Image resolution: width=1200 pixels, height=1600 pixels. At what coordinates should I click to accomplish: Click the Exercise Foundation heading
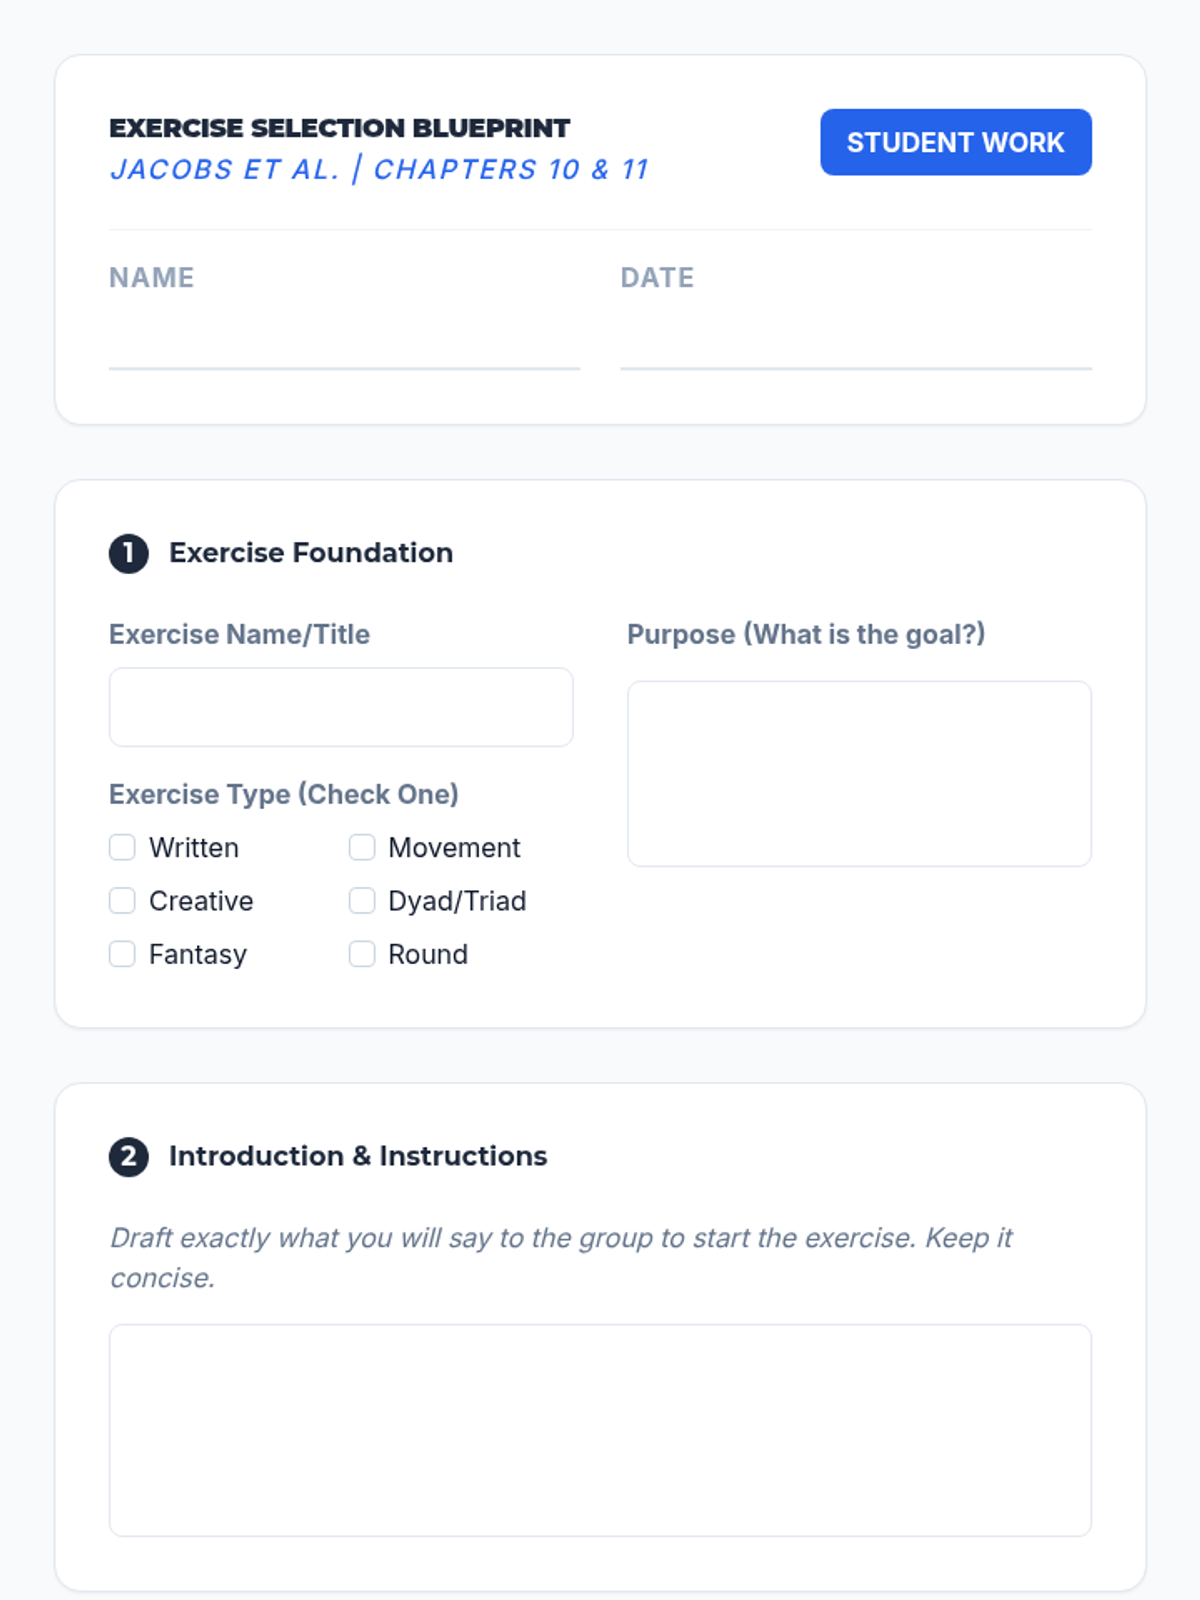311,553
